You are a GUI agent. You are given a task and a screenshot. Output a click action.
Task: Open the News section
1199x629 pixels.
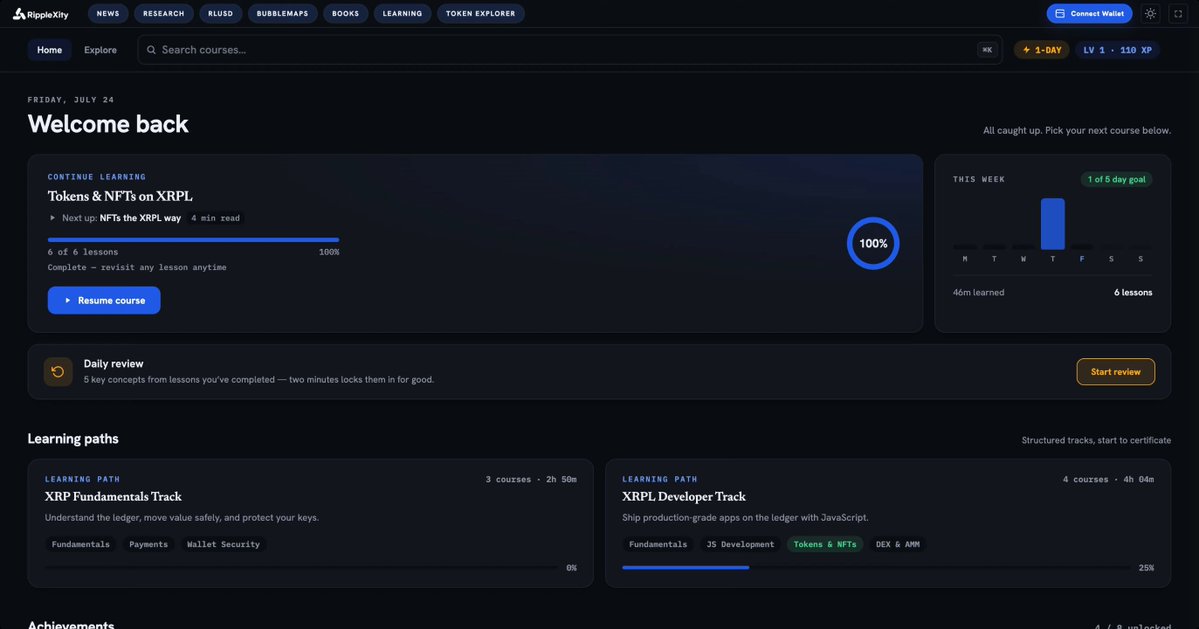(x=108, y=14)
